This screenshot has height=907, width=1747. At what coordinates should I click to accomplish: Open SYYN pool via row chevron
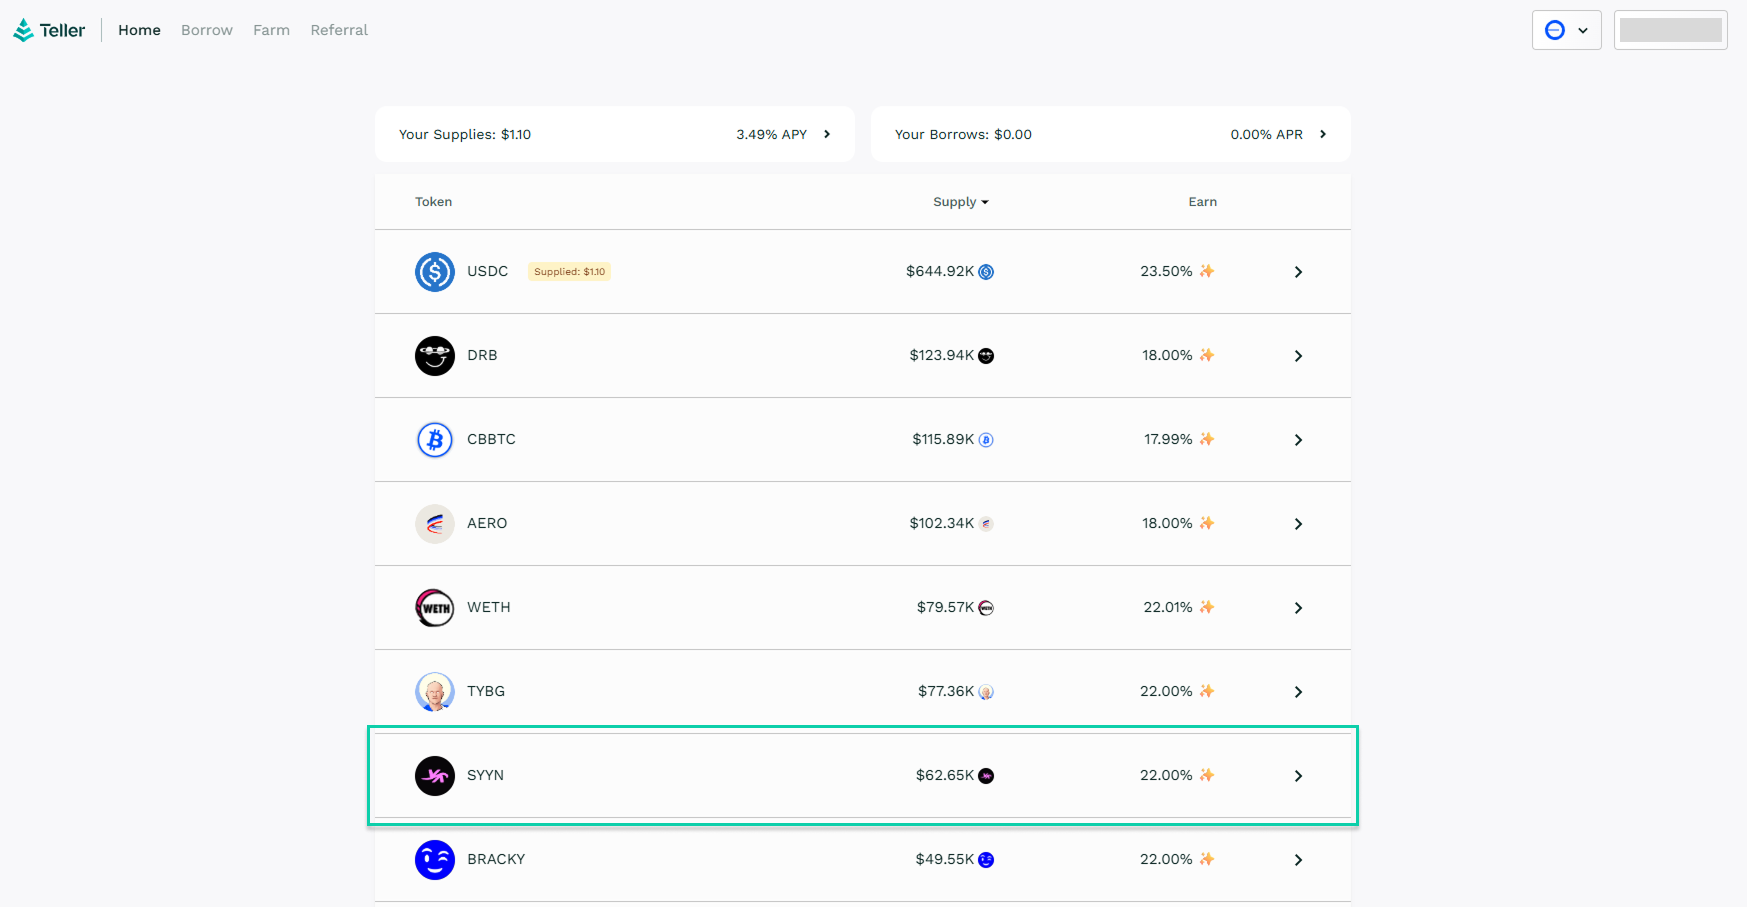pos(1298,776)
